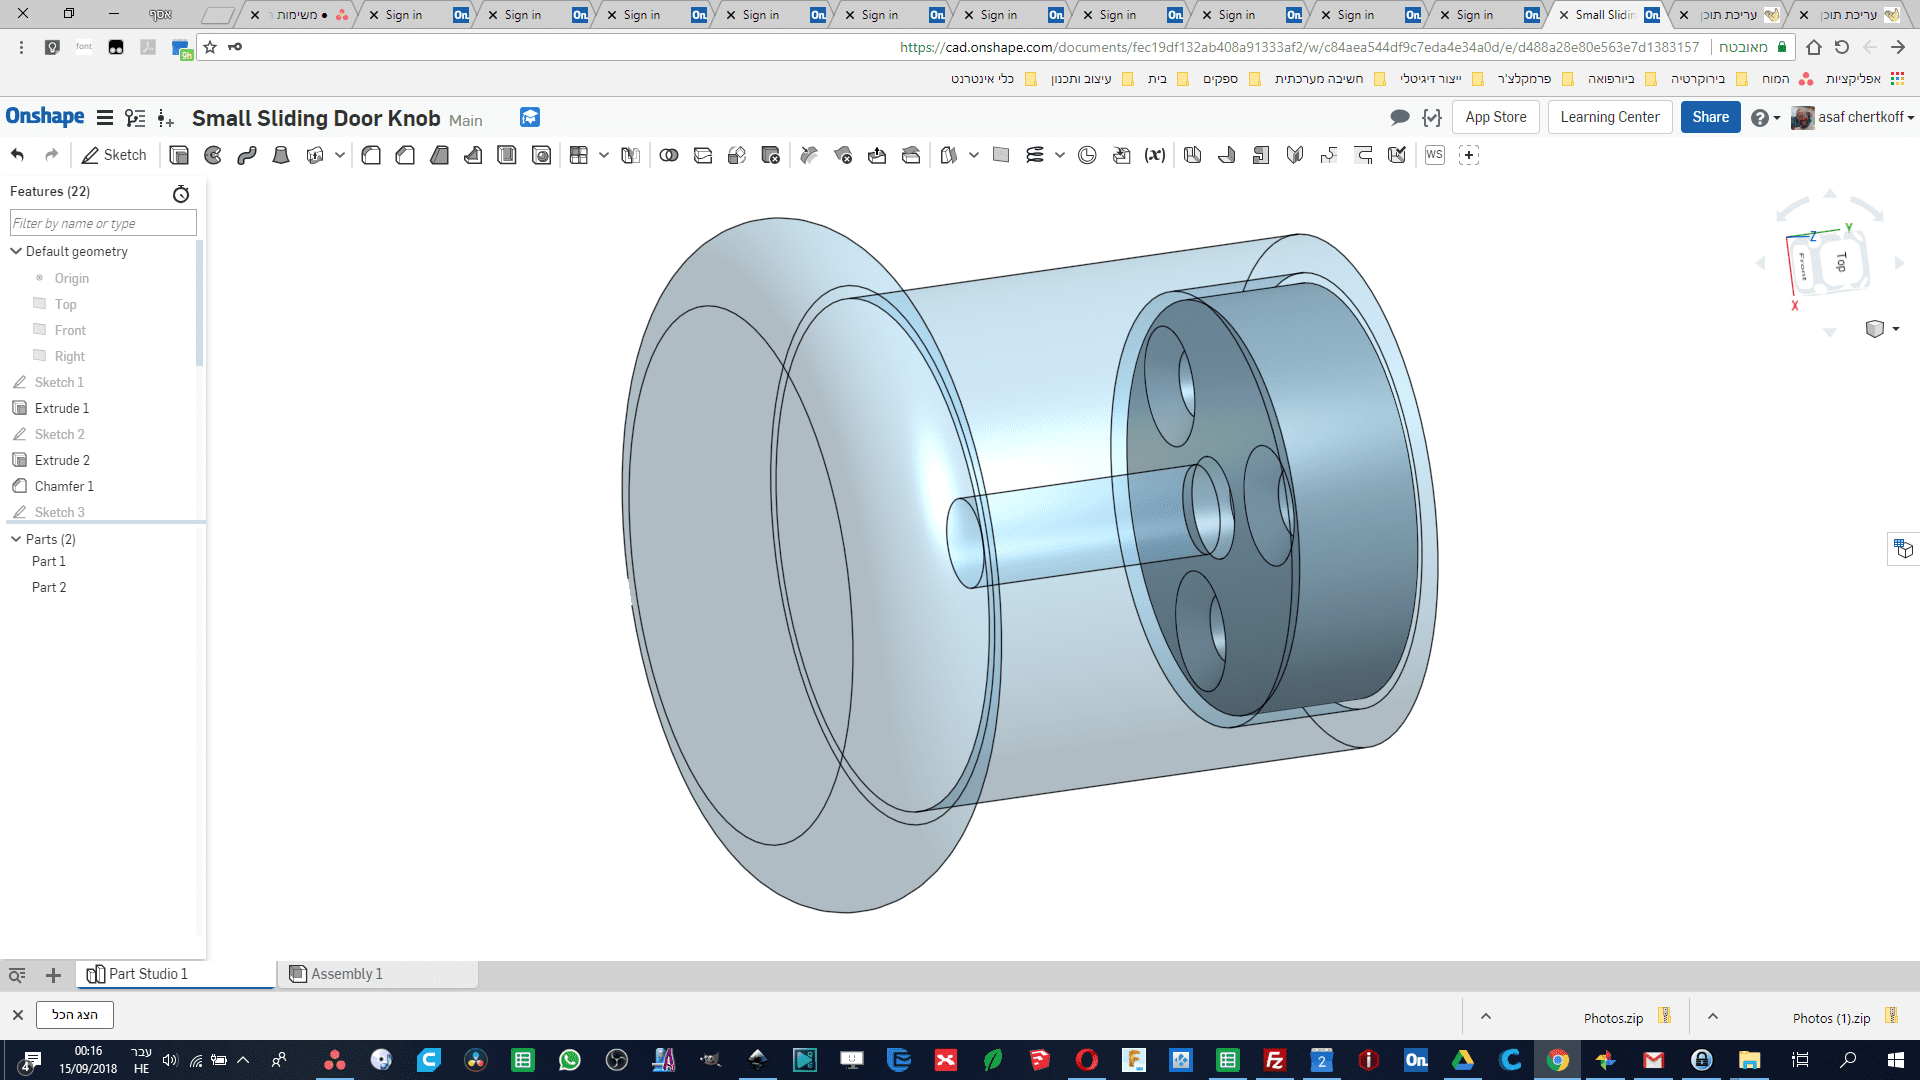This screenshot has width=1920, height=1080.
Task: Select Extrude 1 in feature list
Action: [62, 408]
